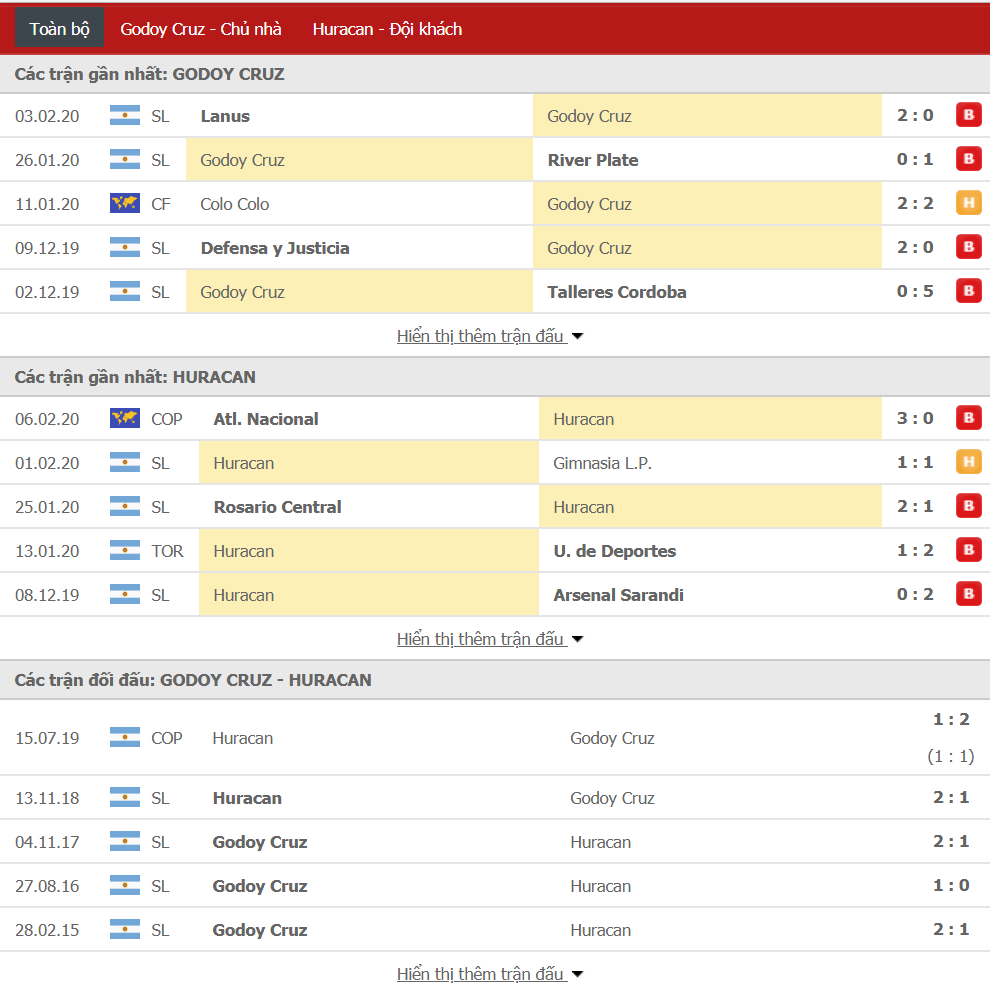Screen dimensions: 990x989
Task: Click the date 06.02.20
Action: [47, 419]
